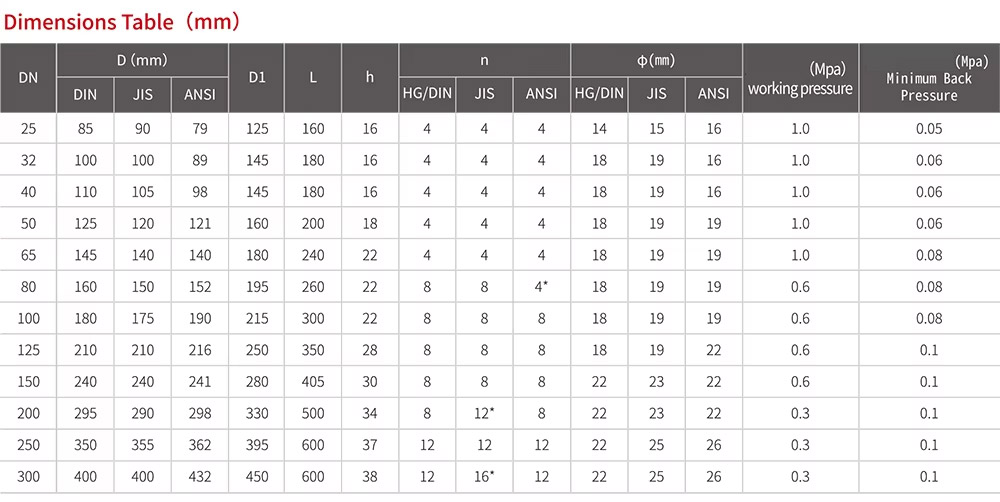Click the L value cell 405
1000x502 pixels.
(313, 382)
